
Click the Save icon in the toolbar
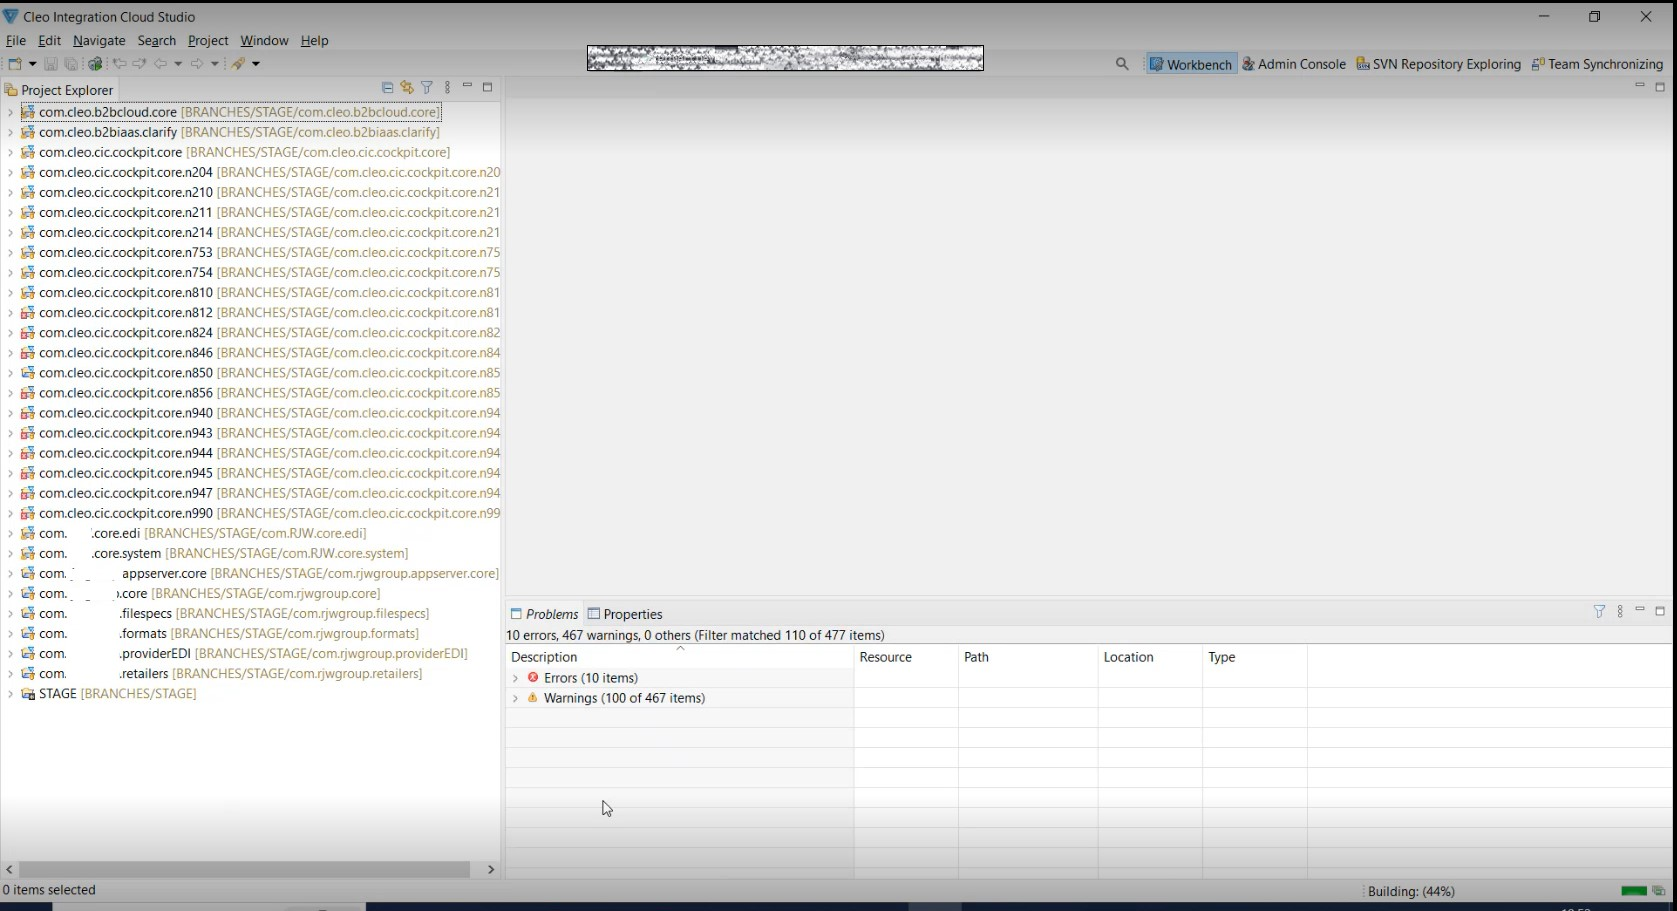coord(50,63)
